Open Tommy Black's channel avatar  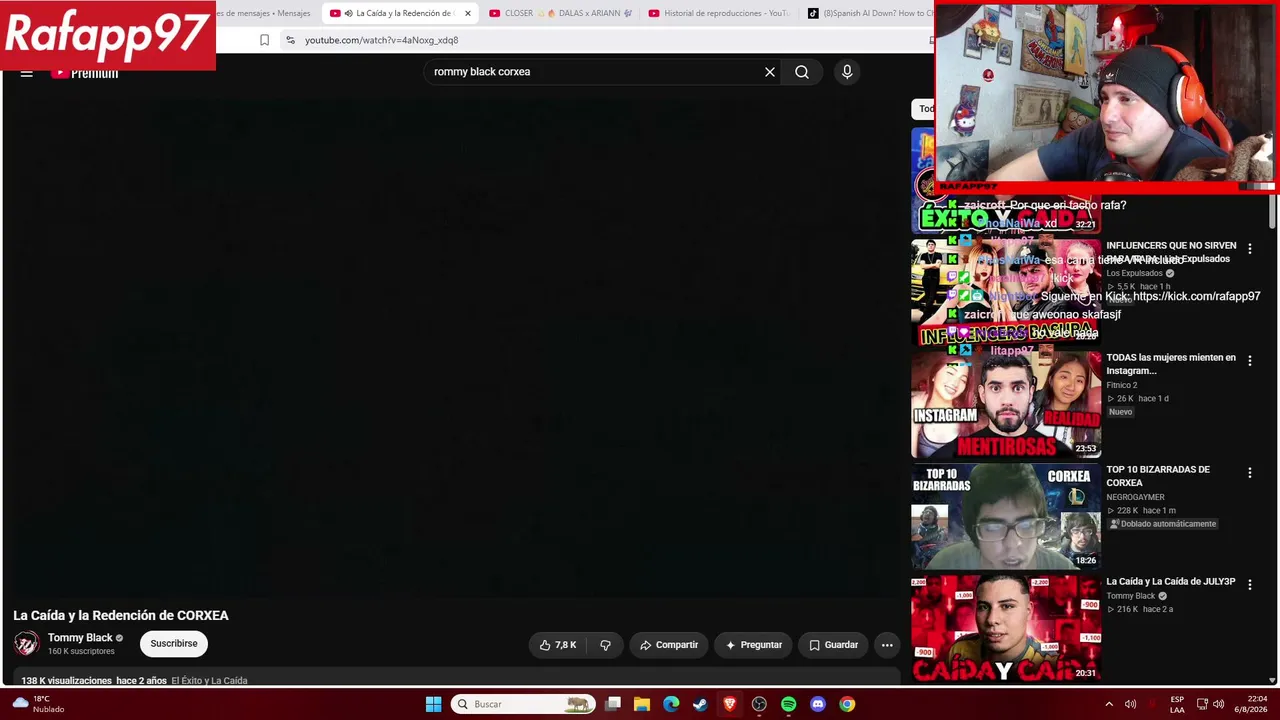coord(27,644)
